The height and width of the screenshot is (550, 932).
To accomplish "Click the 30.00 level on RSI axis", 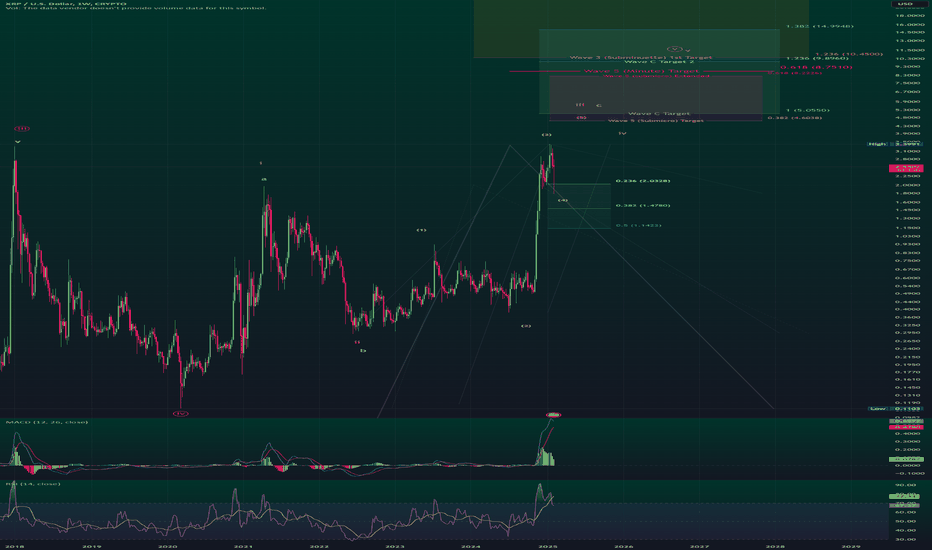I will (906, 539).
